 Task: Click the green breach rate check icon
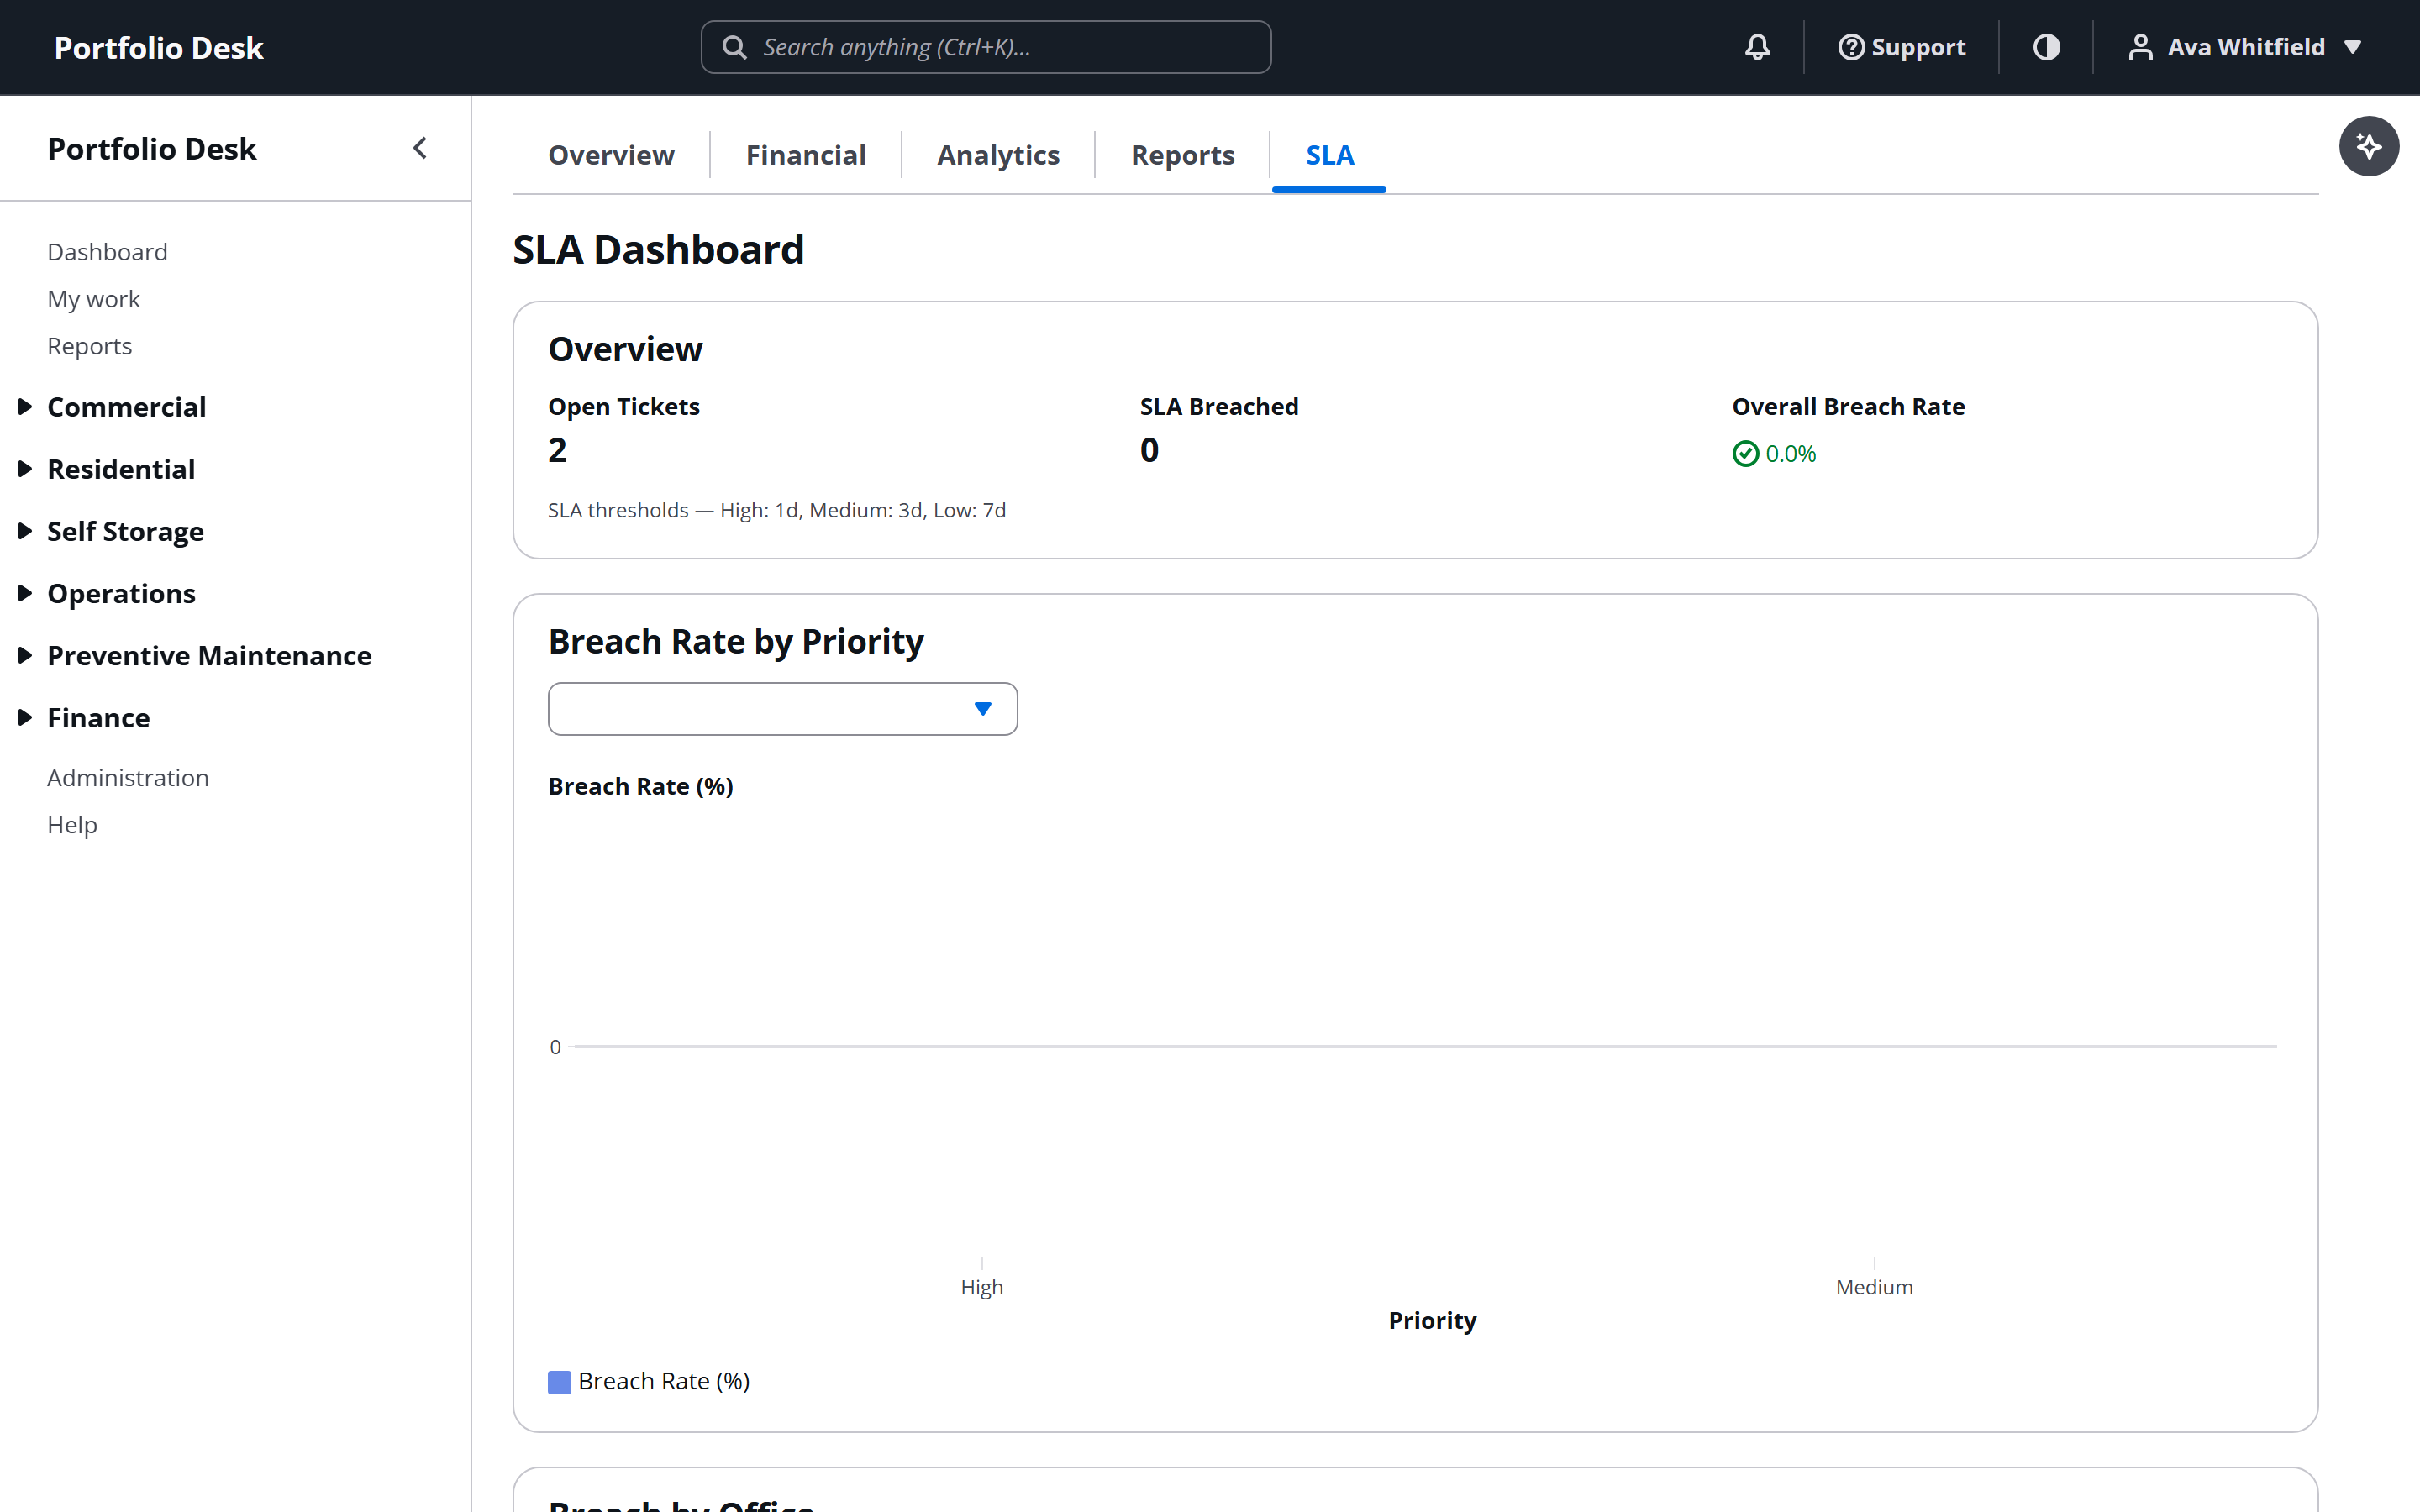1745,454
